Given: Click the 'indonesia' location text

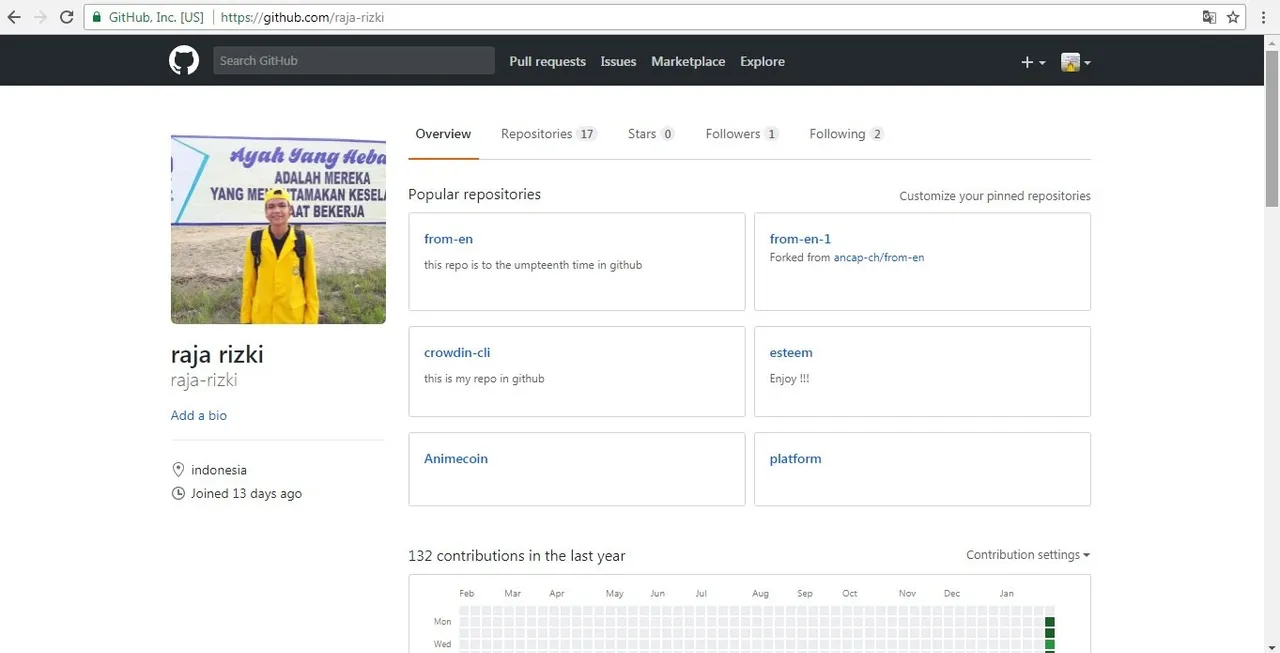Looking at the screenshot, I should [x=219, y=470].
